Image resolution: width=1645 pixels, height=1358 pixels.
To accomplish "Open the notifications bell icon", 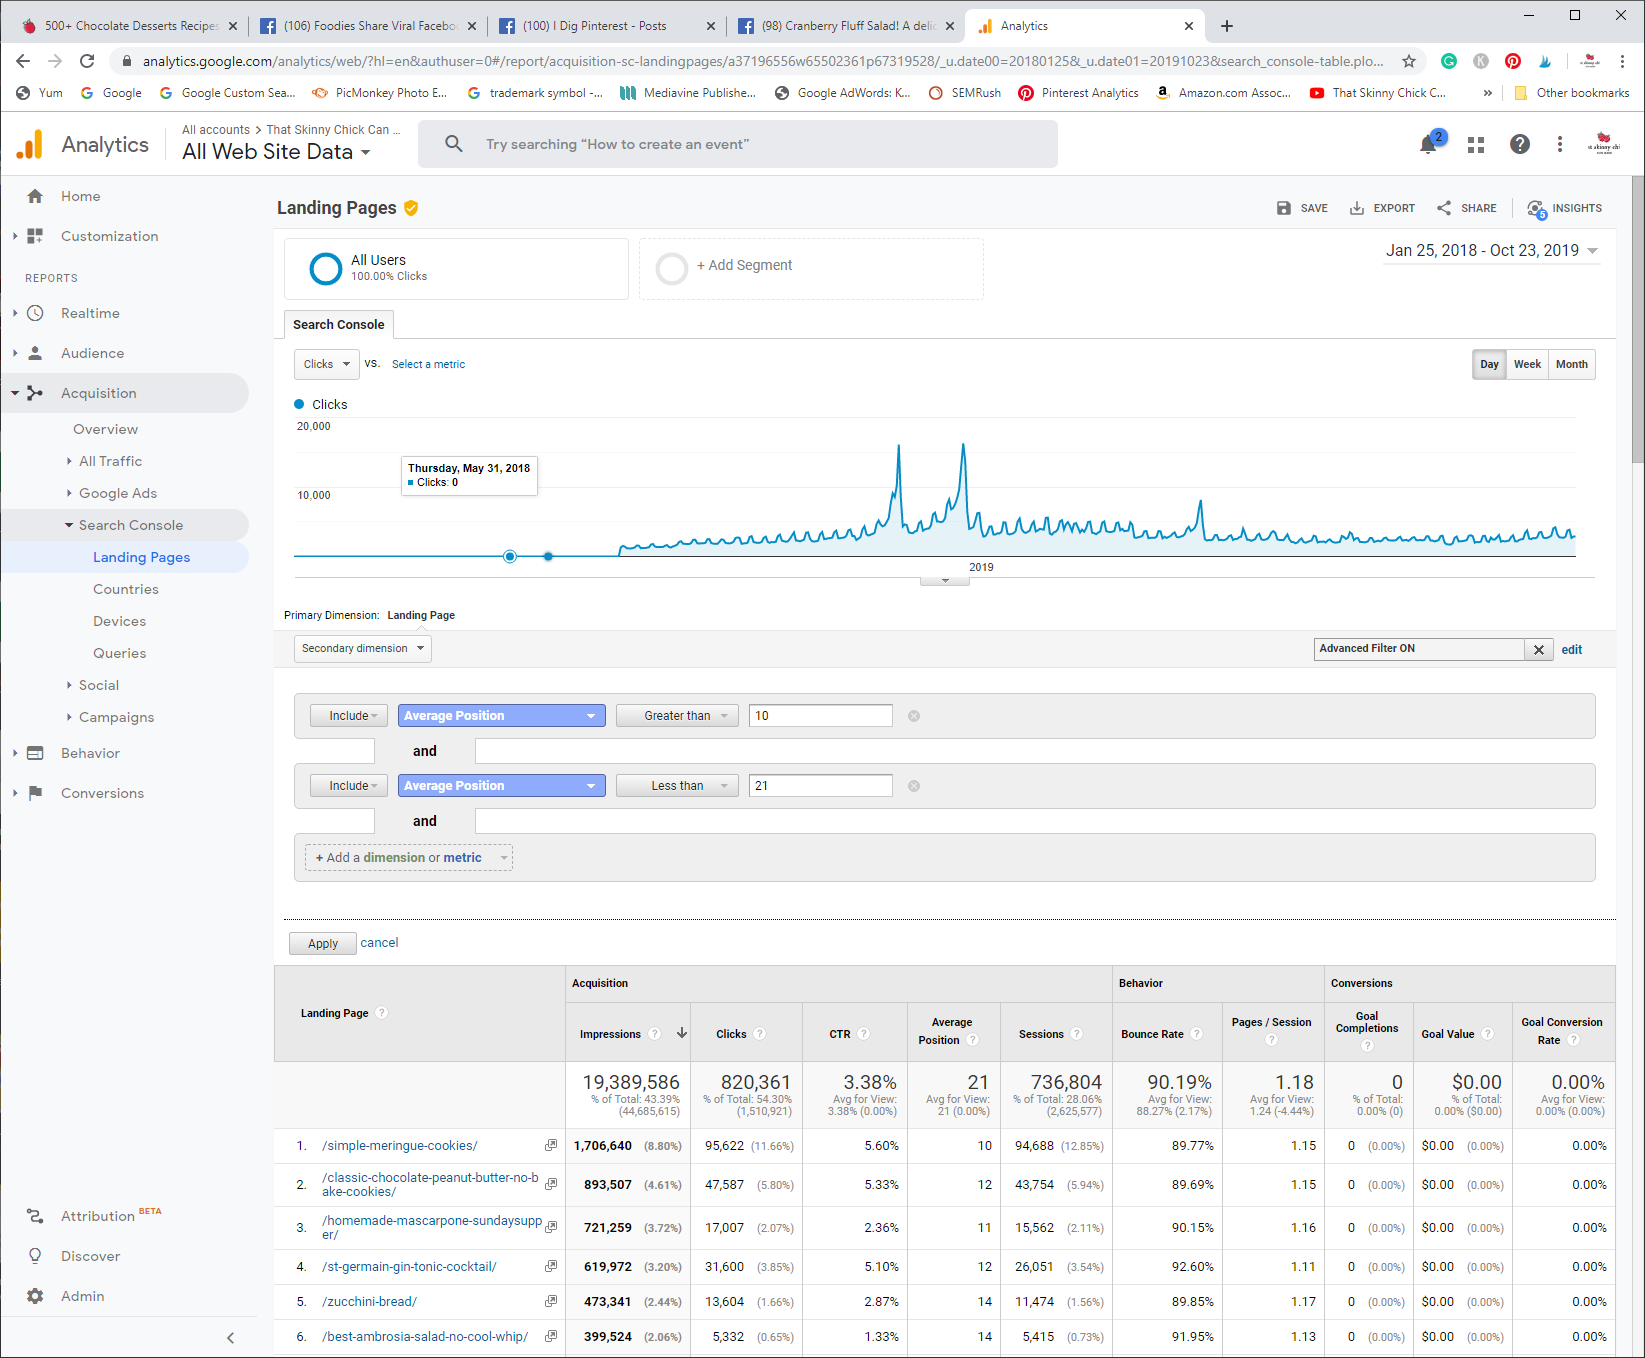I will [x=1429, y=145].
